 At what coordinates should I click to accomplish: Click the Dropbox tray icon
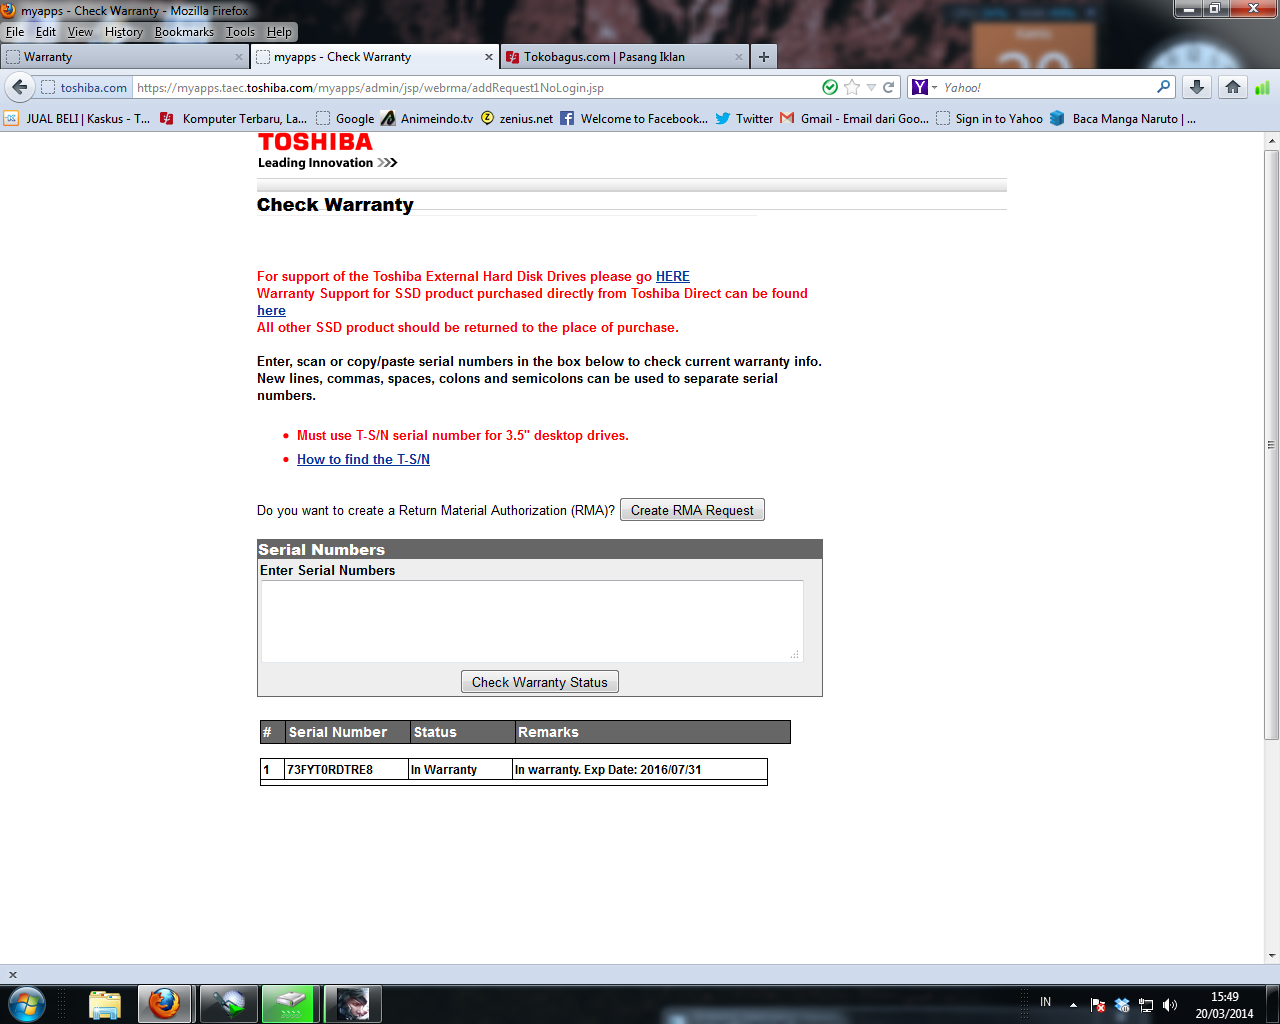click(x=1122, y=1004)
